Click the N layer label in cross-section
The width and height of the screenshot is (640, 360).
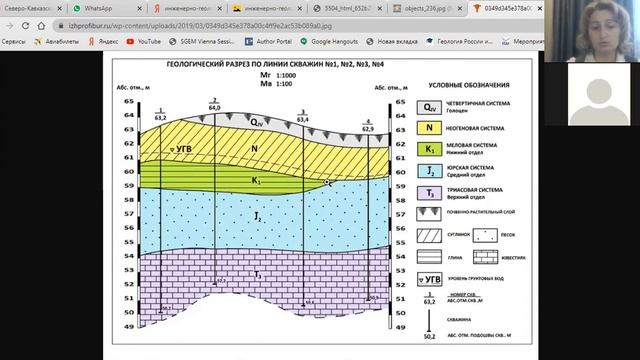(x=254, y=149)
